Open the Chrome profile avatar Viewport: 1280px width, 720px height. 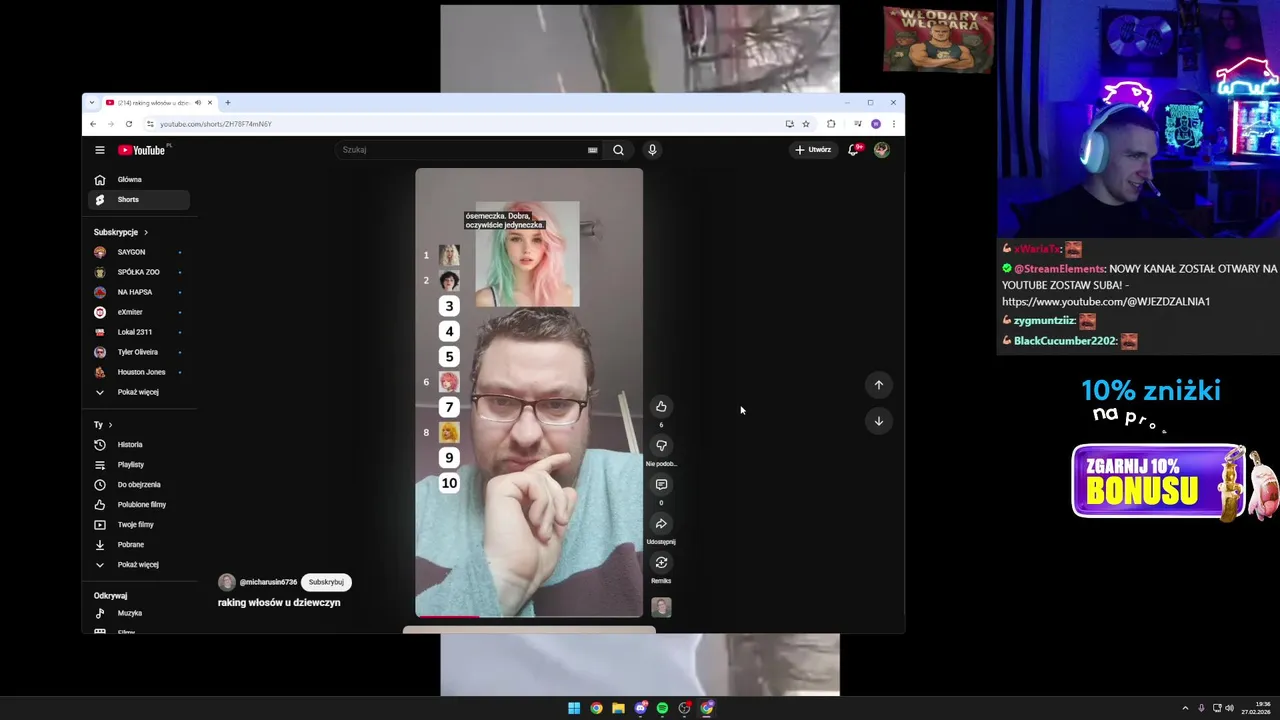[876, 124]
